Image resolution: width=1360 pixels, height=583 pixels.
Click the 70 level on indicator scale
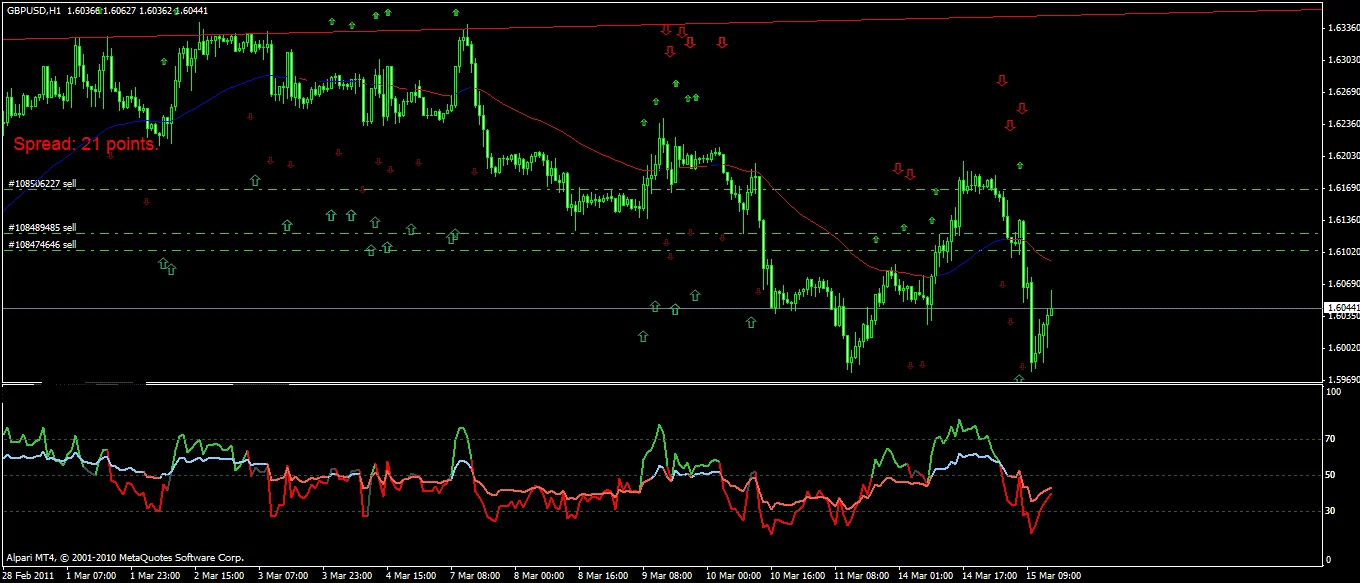point(1331,439)
